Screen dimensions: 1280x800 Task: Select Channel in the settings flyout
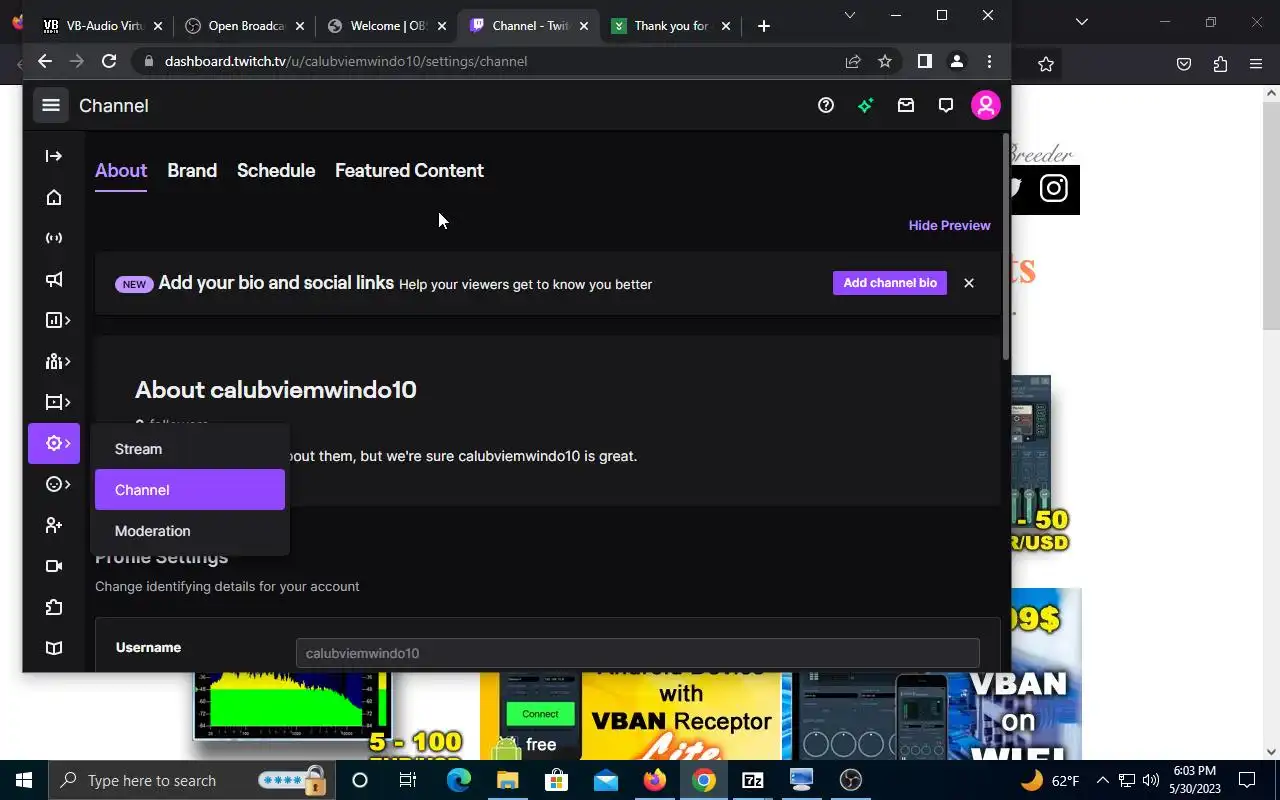(190, 490)
